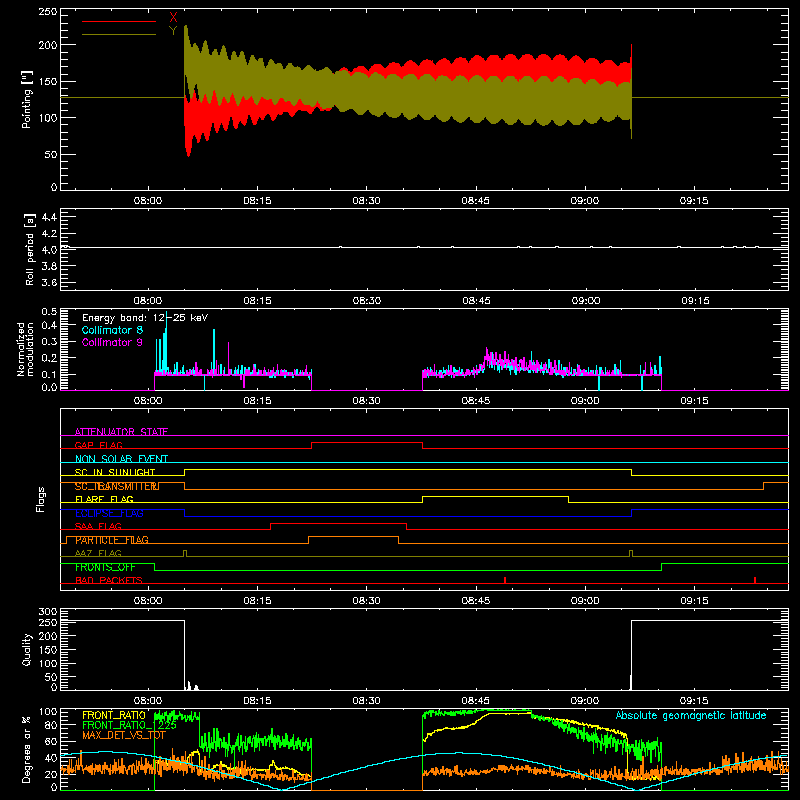Click the GAP_FLAG label
Image resolution: width=800 pixels, height=800 pixels.
pyautogui.click(x=98, y=445)
